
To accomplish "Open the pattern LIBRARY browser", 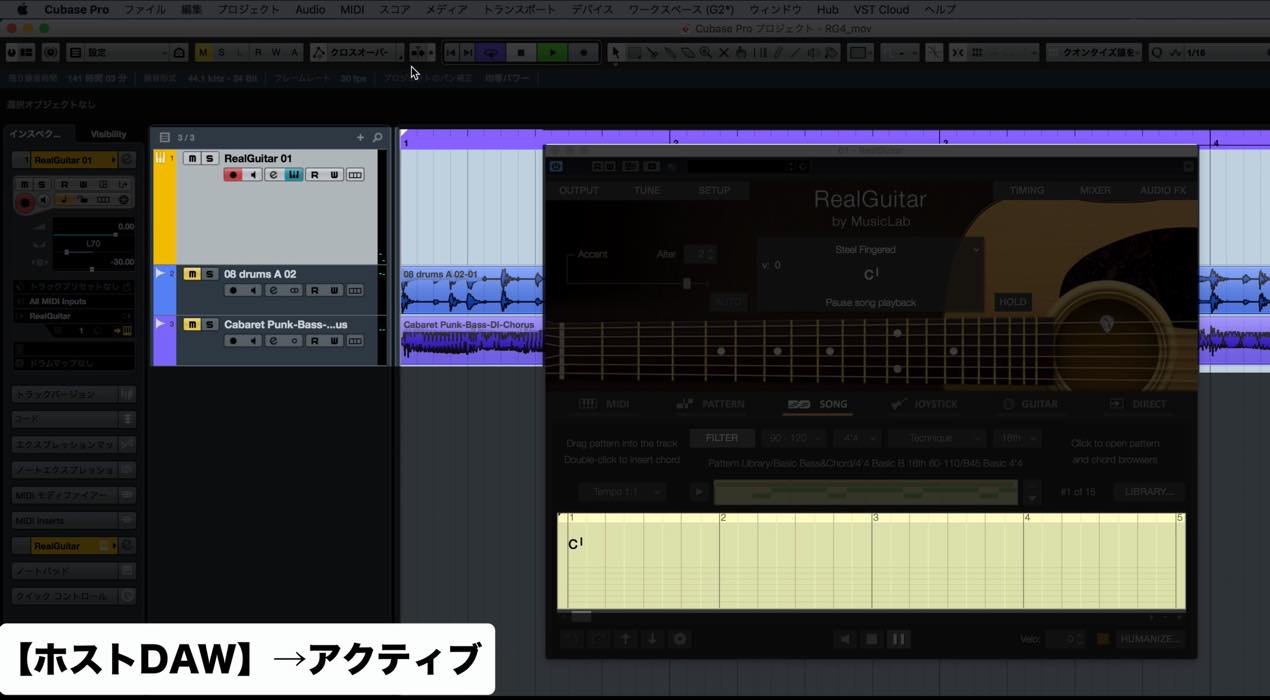I will [x=1148, y=492].
